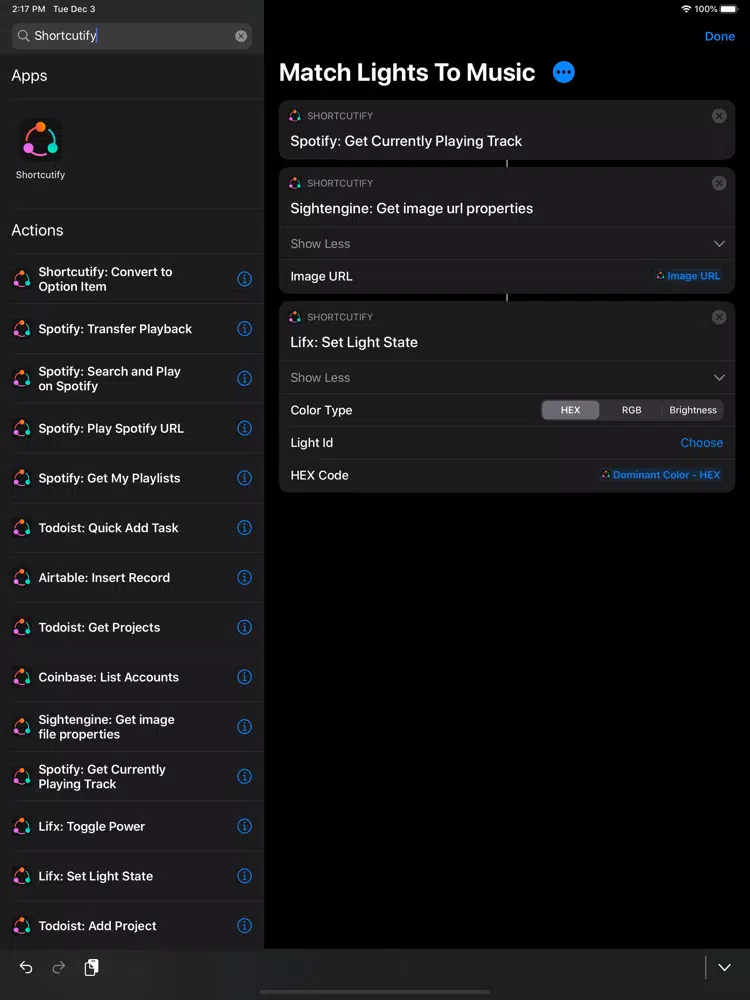Viewport: 750px width, 1000px height.
Task: Tap the battery indicator in status bar
Action: [728, 9]
